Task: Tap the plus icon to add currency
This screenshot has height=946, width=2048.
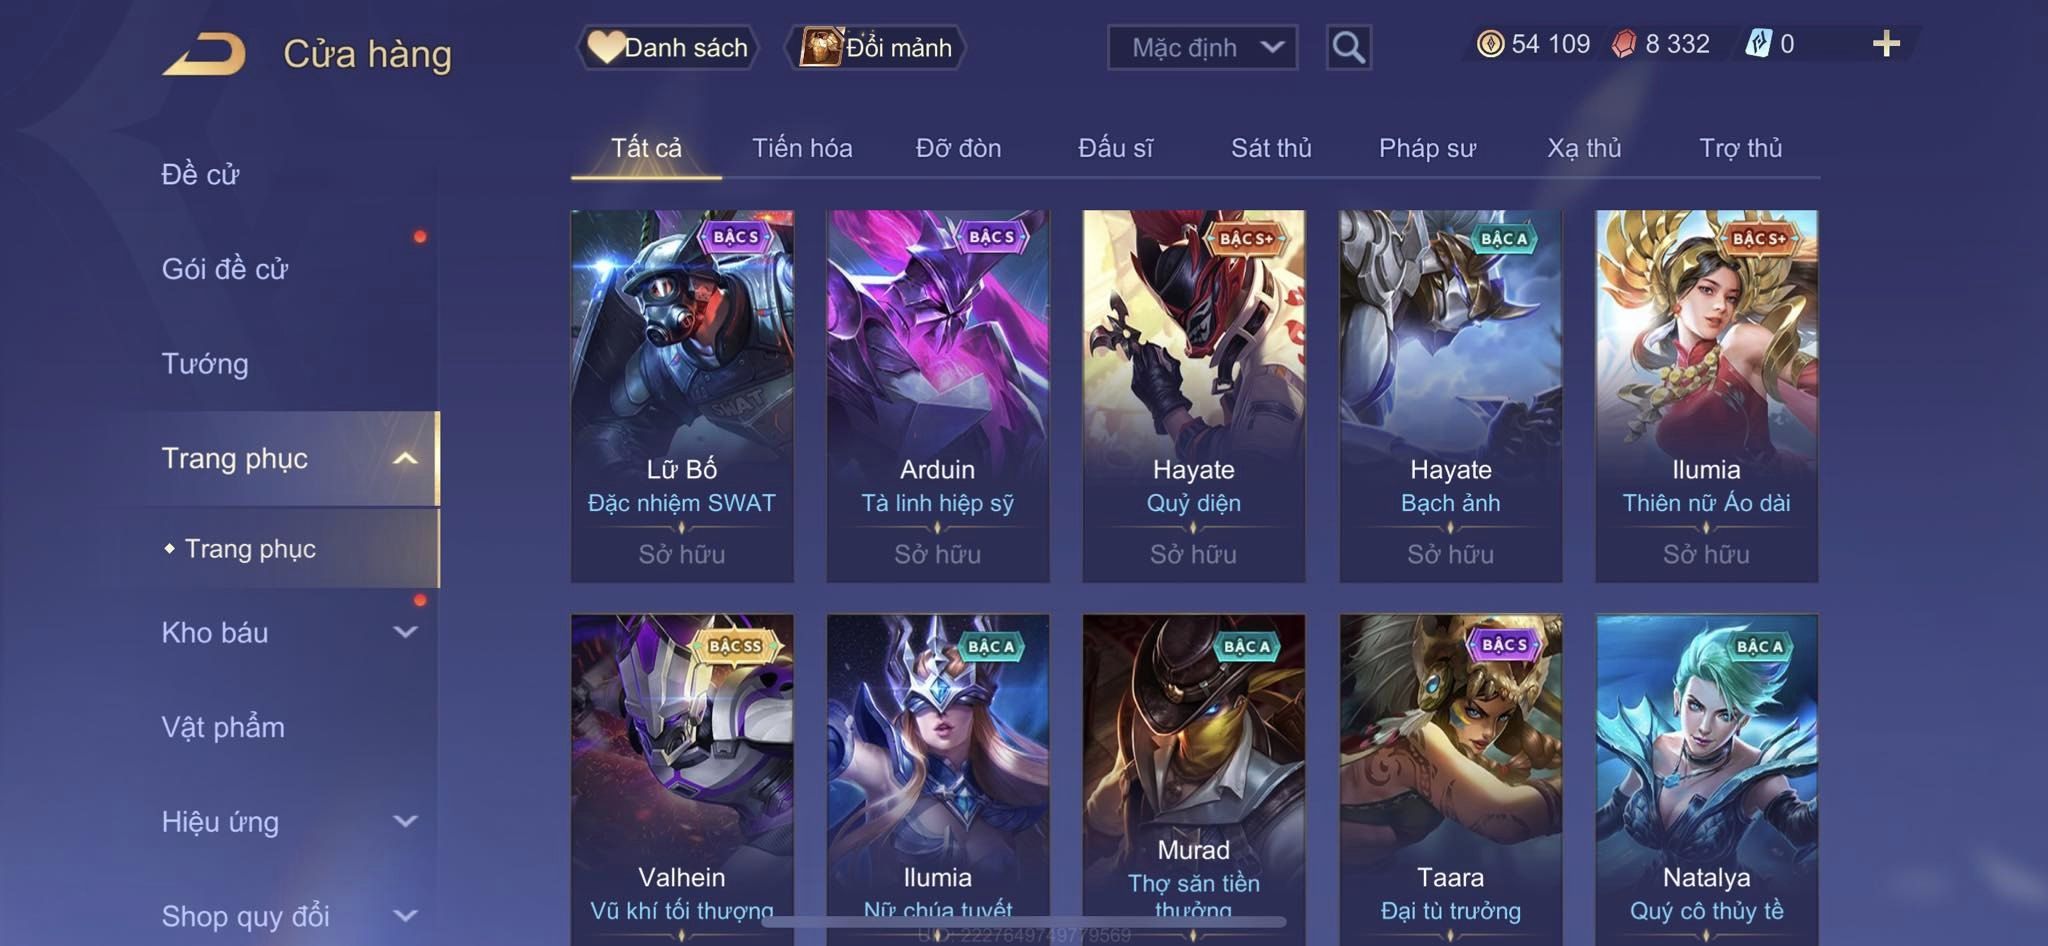Action: coord(1886,44)
